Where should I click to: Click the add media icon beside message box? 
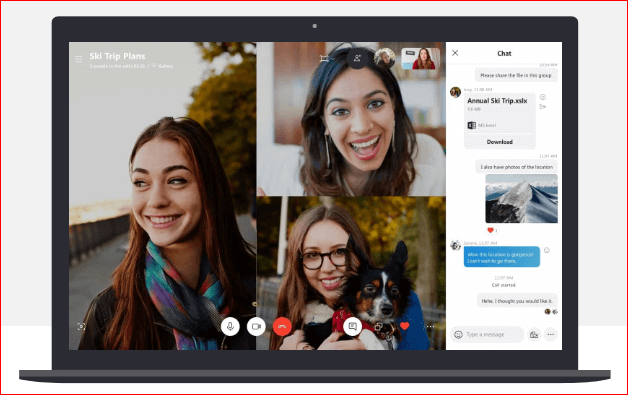(x=534, y=335)
